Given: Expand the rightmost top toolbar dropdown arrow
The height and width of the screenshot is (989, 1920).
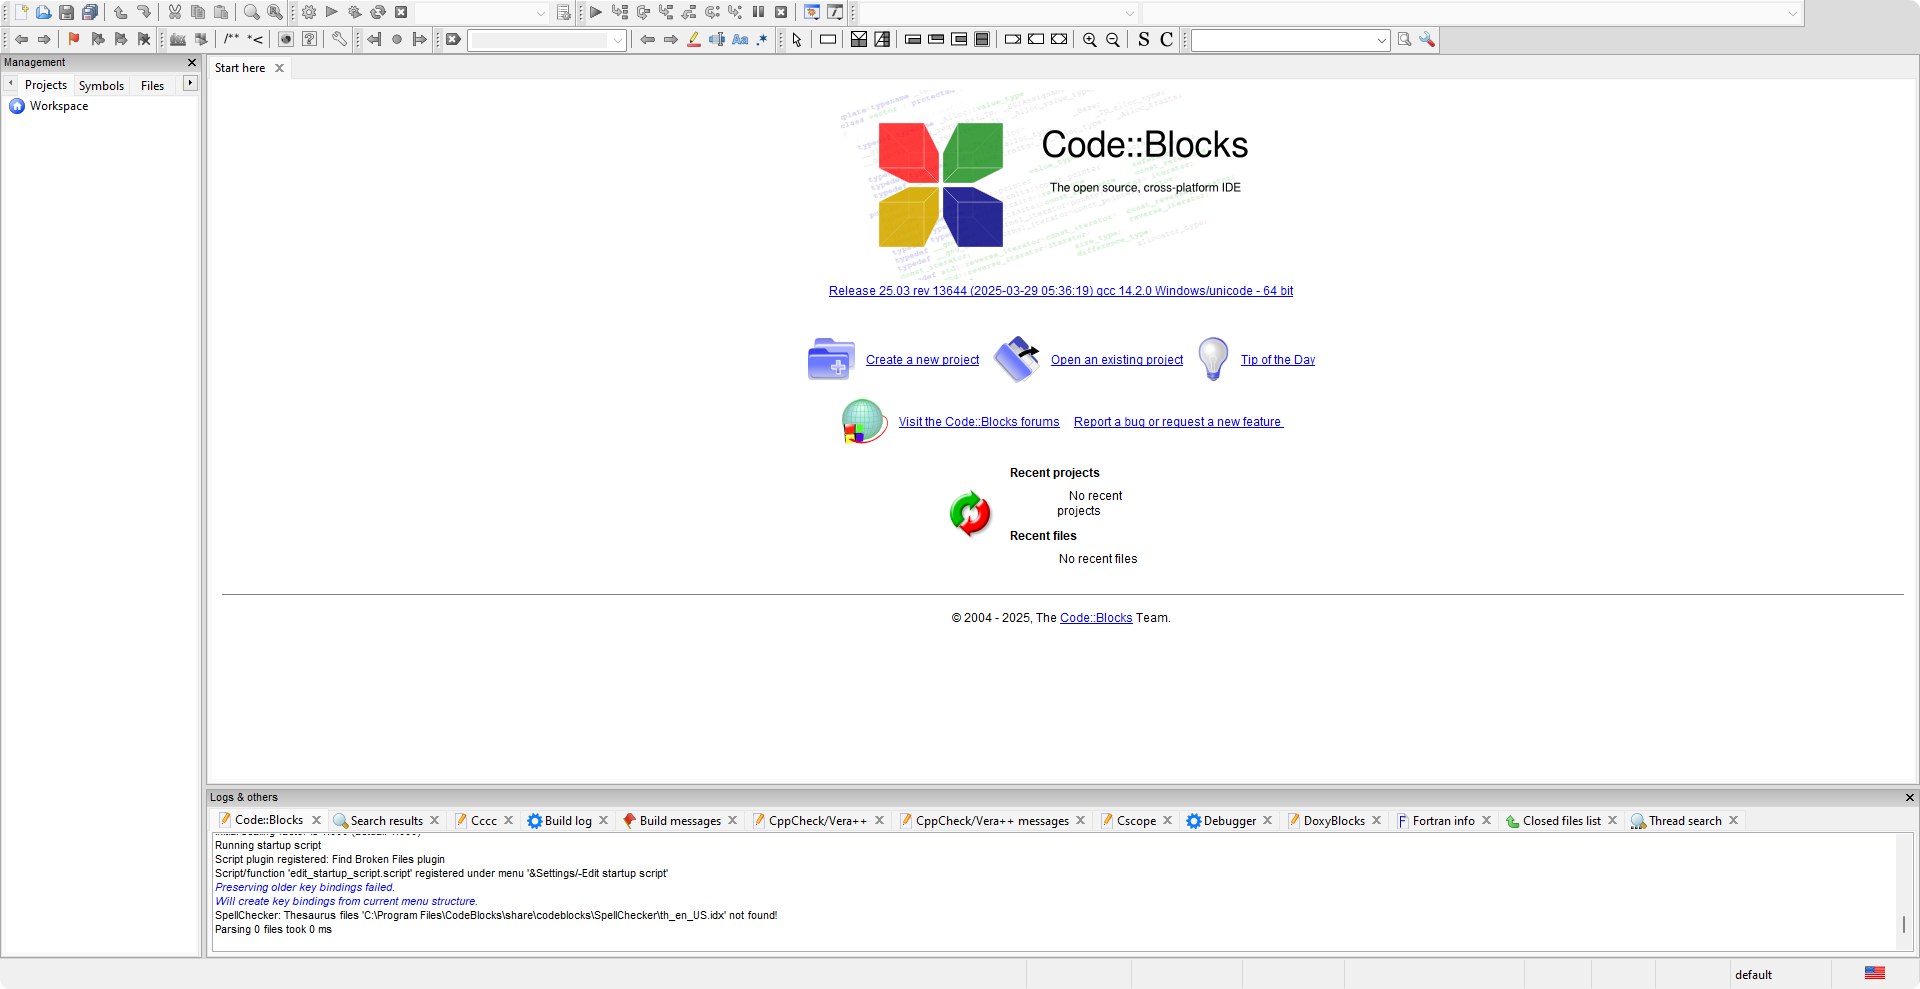Looking at the screenshot, I should tap(1793, 13).
